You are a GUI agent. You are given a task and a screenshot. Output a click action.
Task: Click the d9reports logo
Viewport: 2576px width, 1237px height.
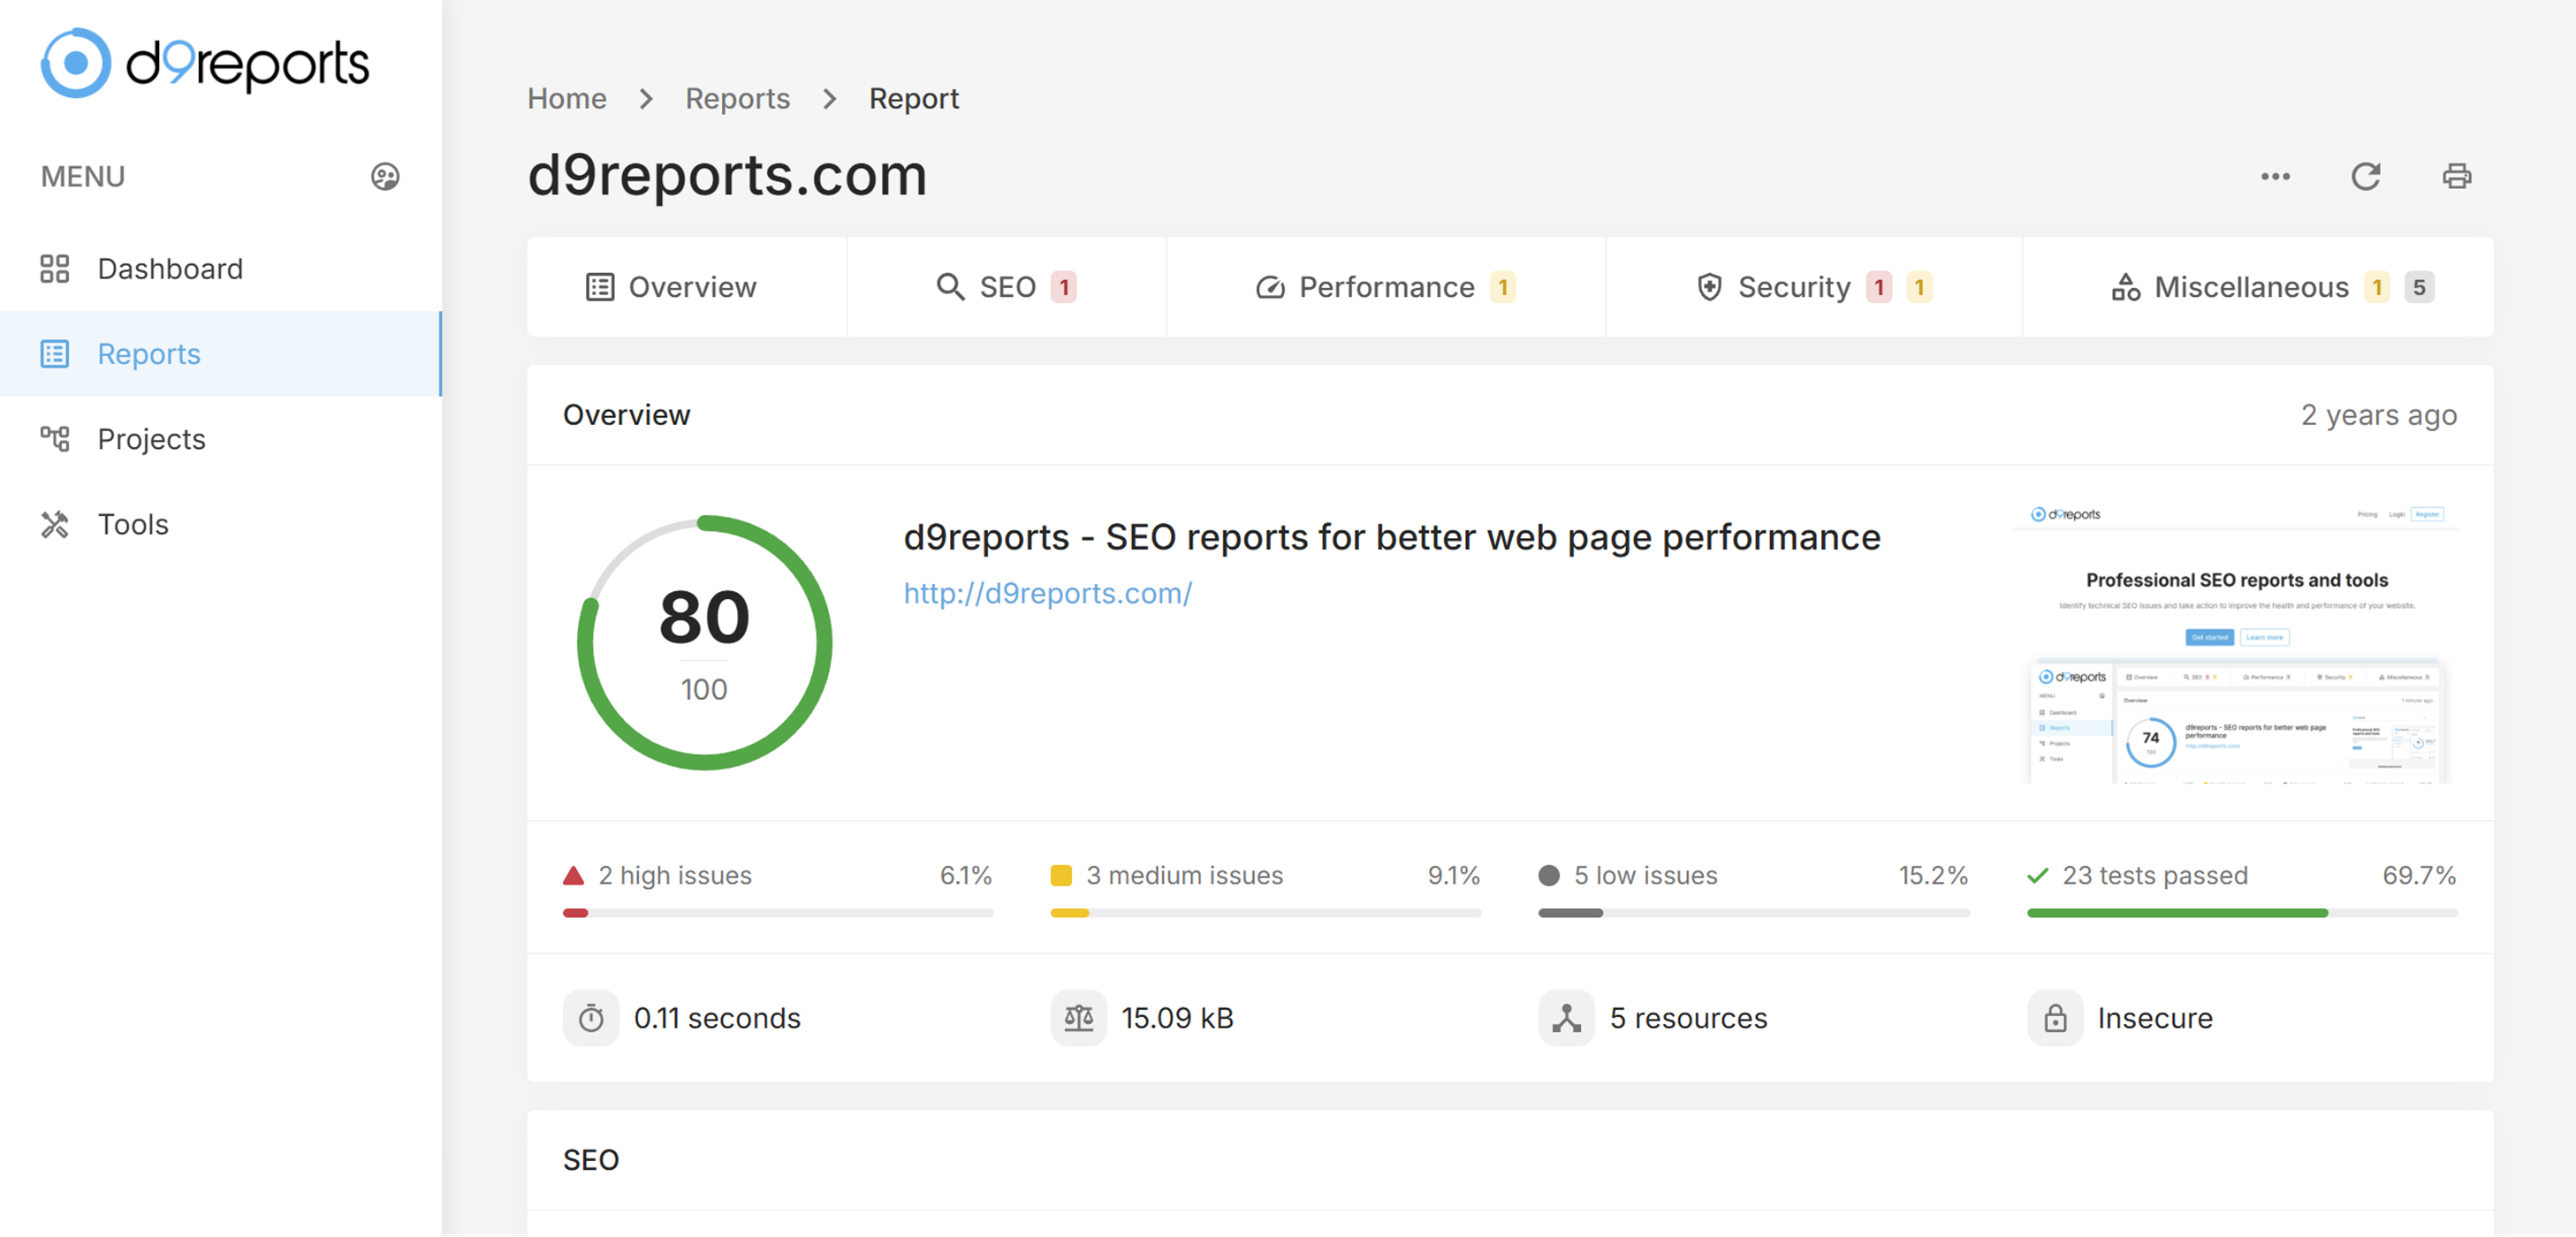coord(205,63)
